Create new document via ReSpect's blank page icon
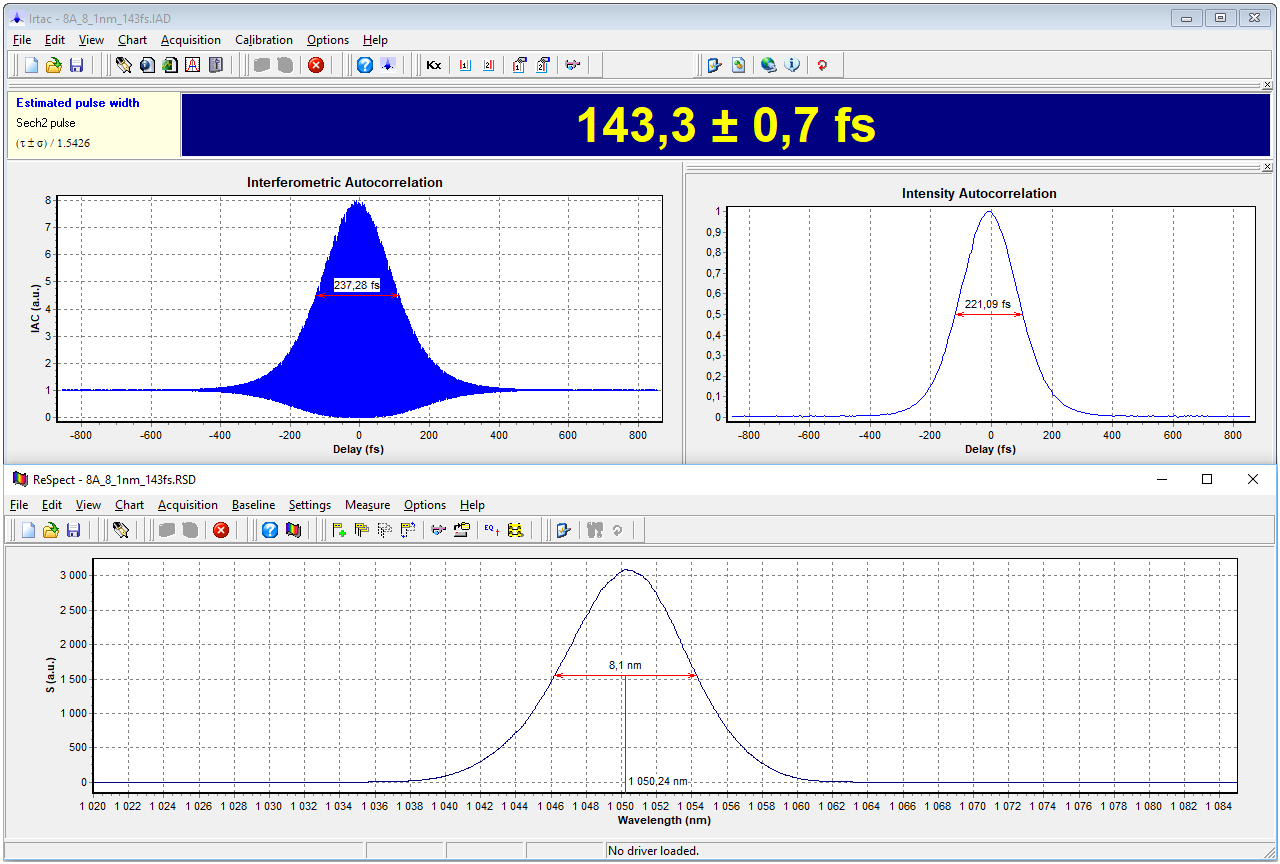Image resolution: width=1280 pixels, height=864 pixels. click(29, 530)
